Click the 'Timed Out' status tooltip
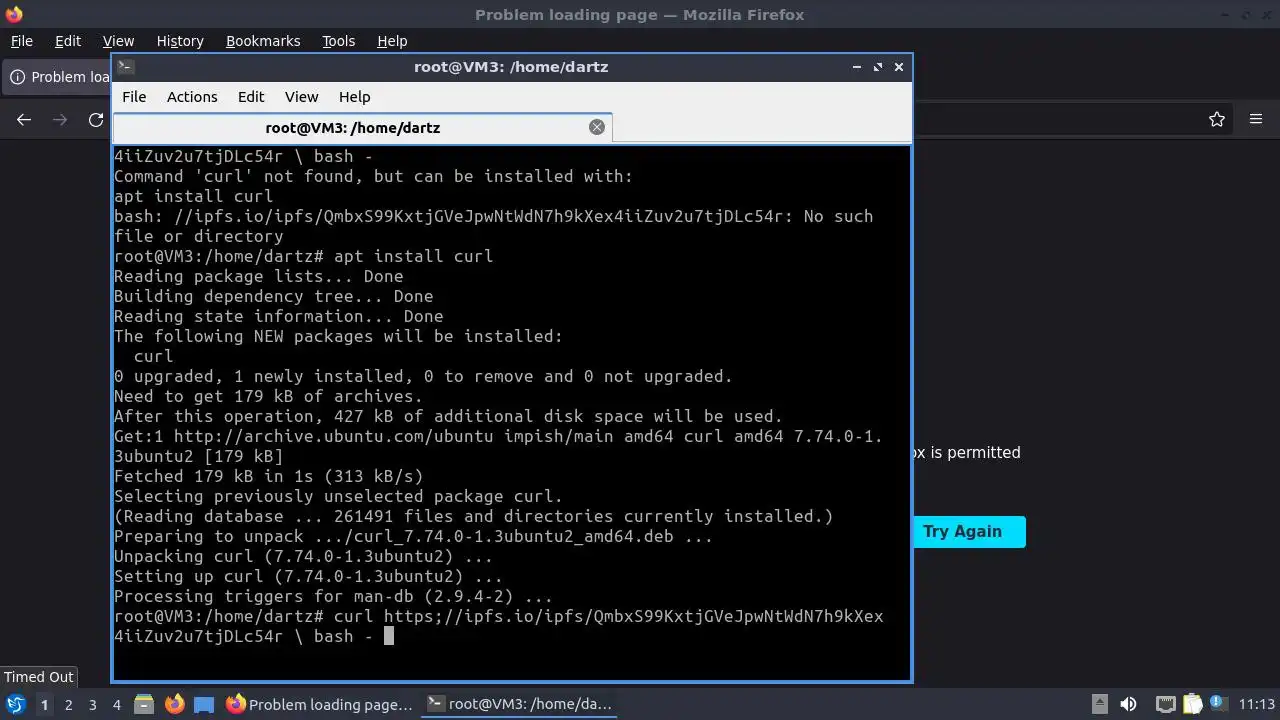Screen dimensions: 1280x720 pos(39,677)
